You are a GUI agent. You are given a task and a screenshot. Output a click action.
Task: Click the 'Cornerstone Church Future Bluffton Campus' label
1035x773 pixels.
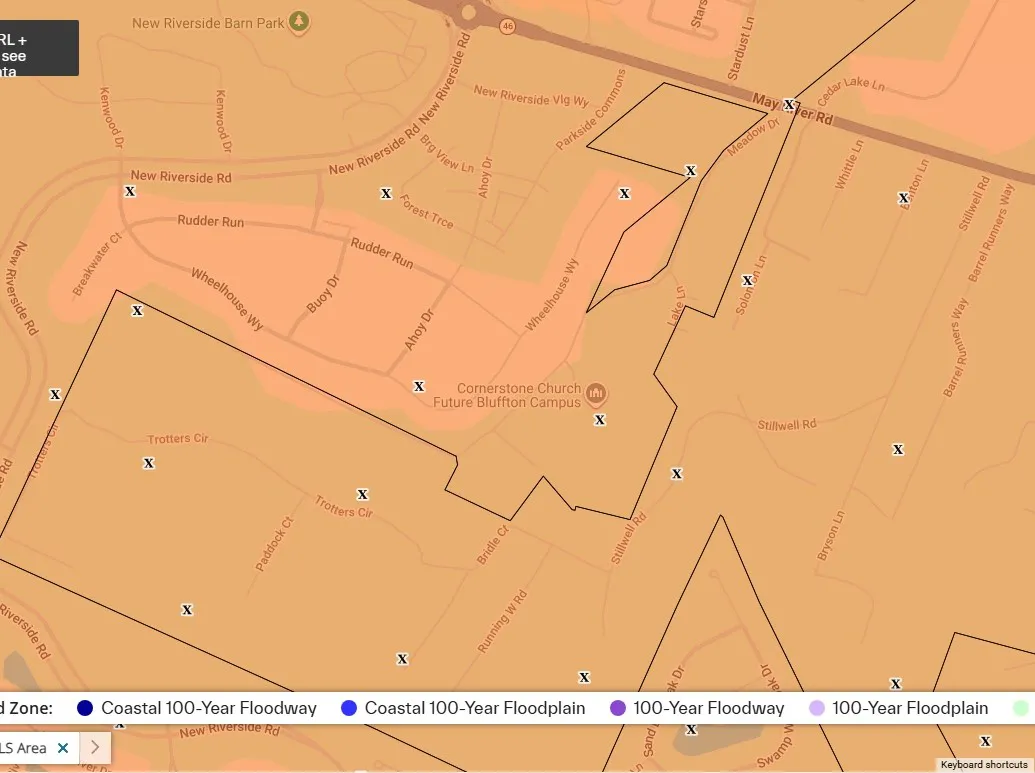[x=507, y=395]
